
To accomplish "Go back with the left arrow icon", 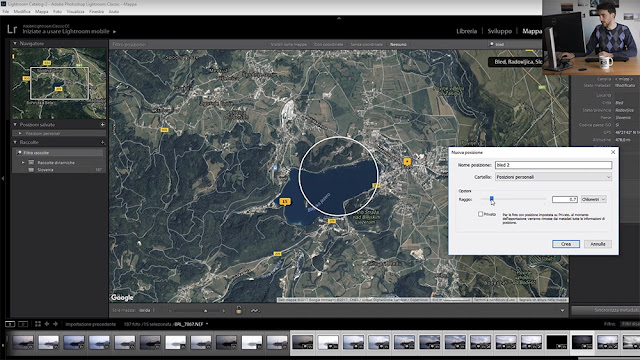I will [x=47, y=324].
